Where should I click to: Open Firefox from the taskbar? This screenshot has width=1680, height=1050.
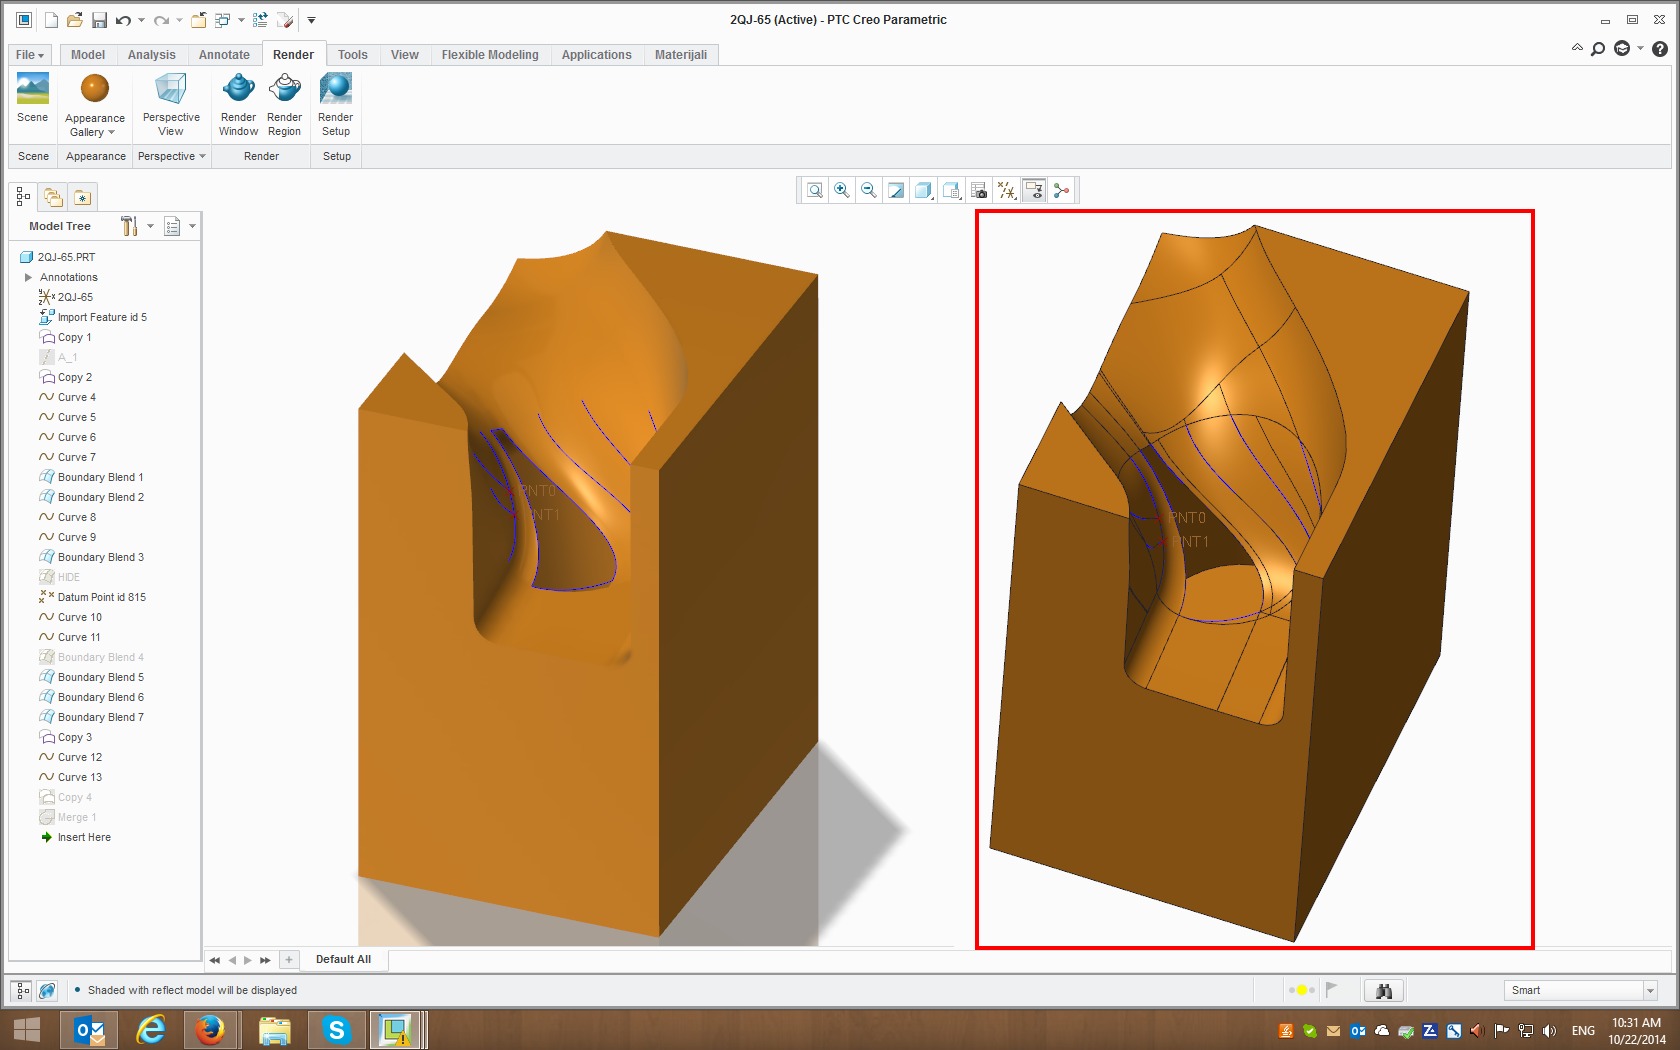click(210, 1029)
